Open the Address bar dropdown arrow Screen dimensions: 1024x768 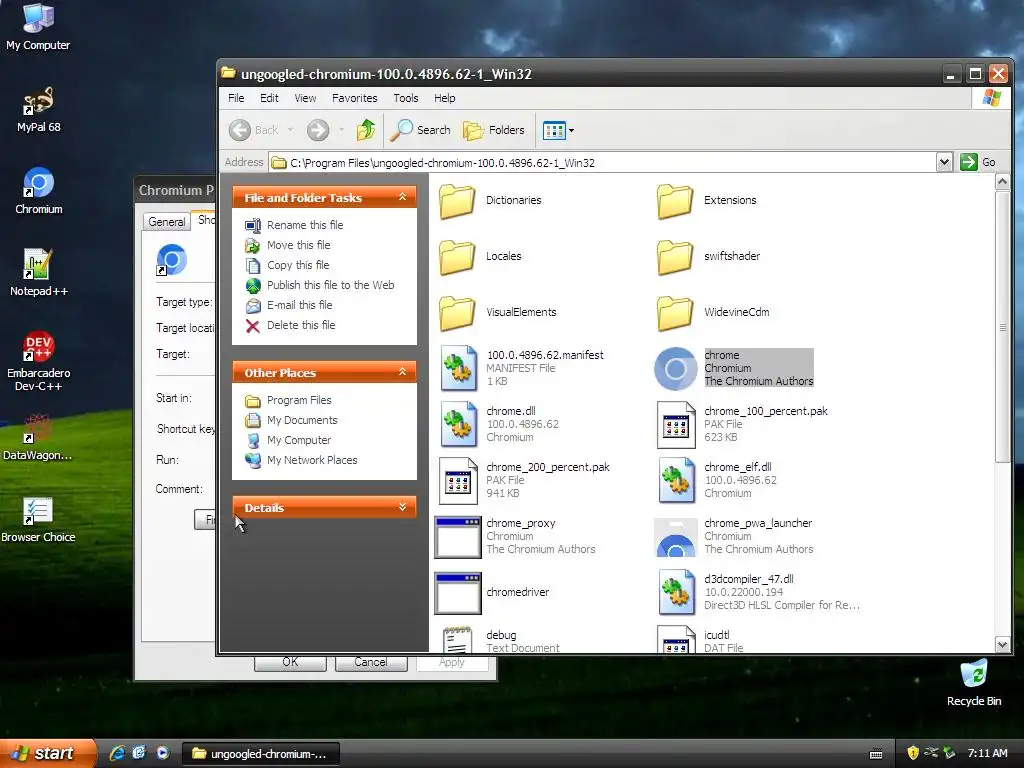(944, 162)
